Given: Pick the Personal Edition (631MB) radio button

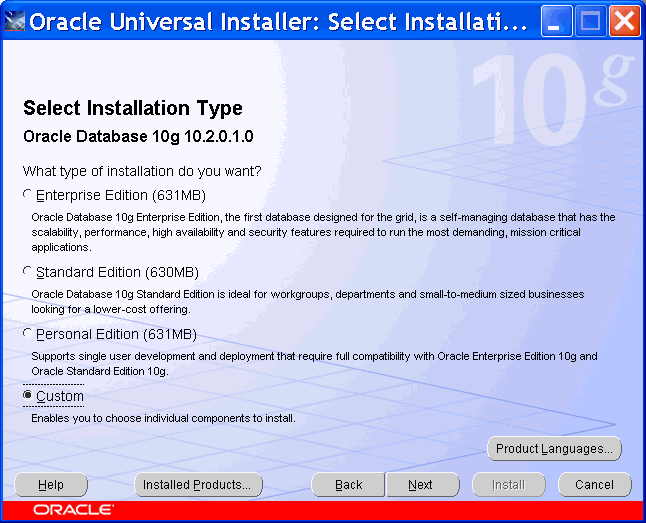Looking at the screenshot, I should pyautogui.click(x=28, y=334).
